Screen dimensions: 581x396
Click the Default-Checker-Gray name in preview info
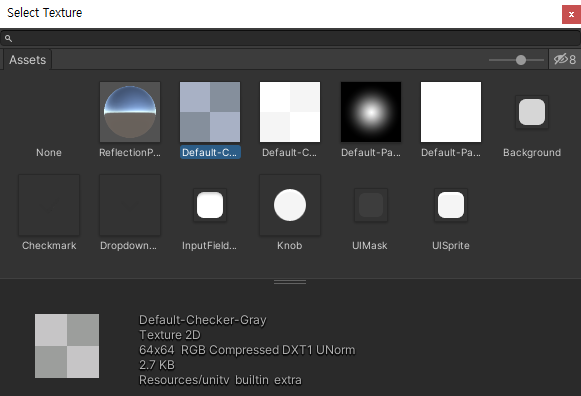tap(203, 320)
